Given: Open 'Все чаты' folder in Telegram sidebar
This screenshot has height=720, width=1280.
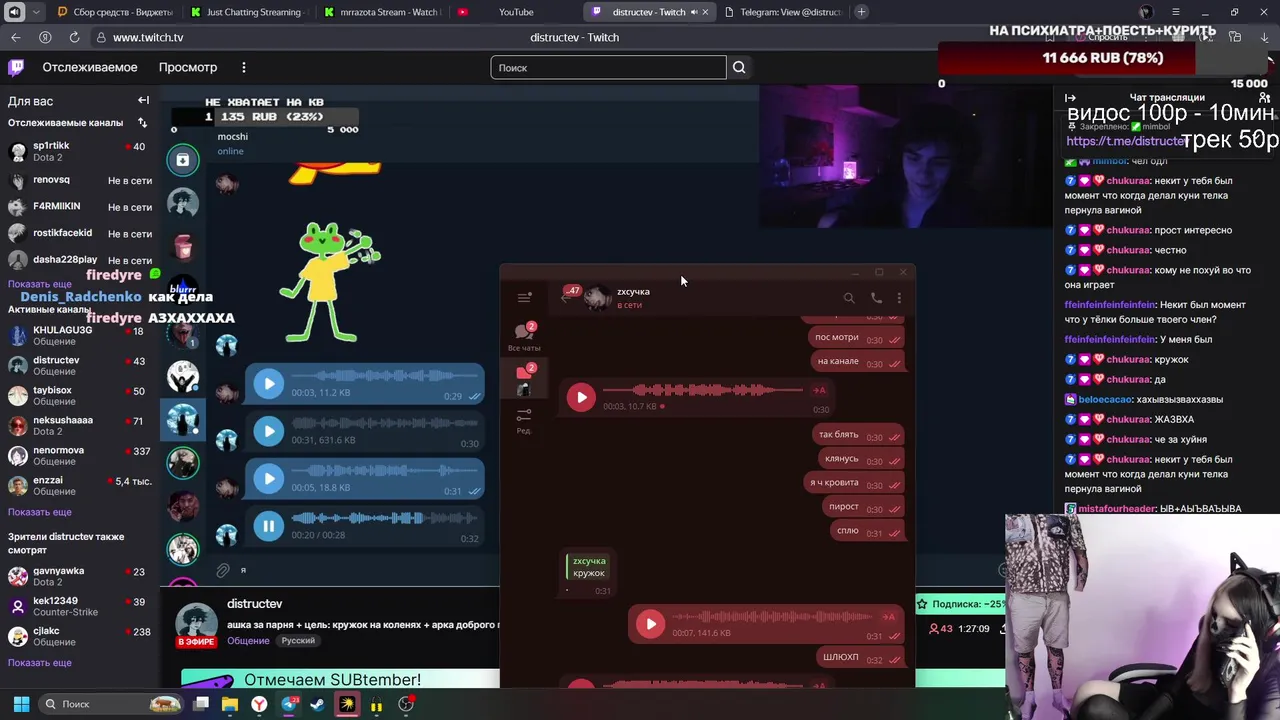Looking at the screenshot, I should pyautogui.click(x=524, y=337).
